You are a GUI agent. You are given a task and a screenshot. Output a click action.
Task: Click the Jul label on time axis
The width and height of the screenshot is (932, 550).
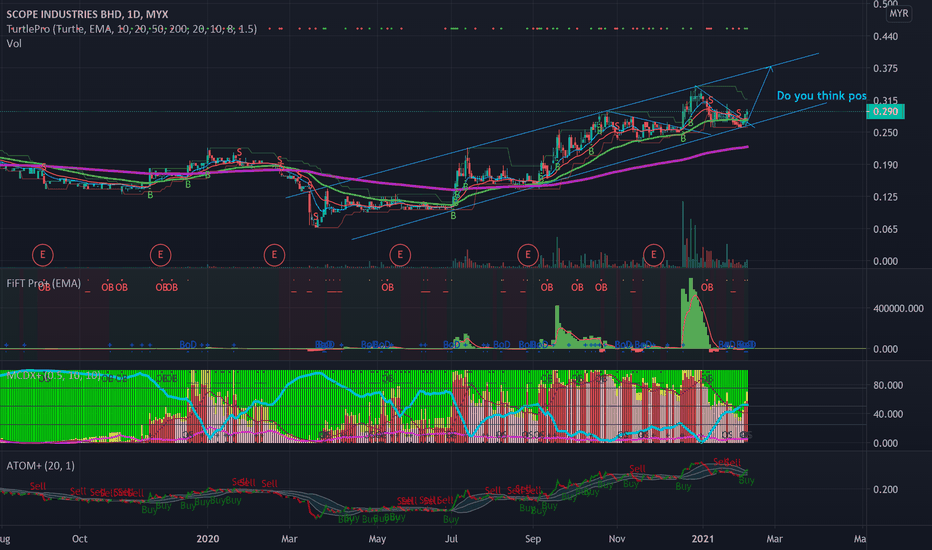coord(451,539)
